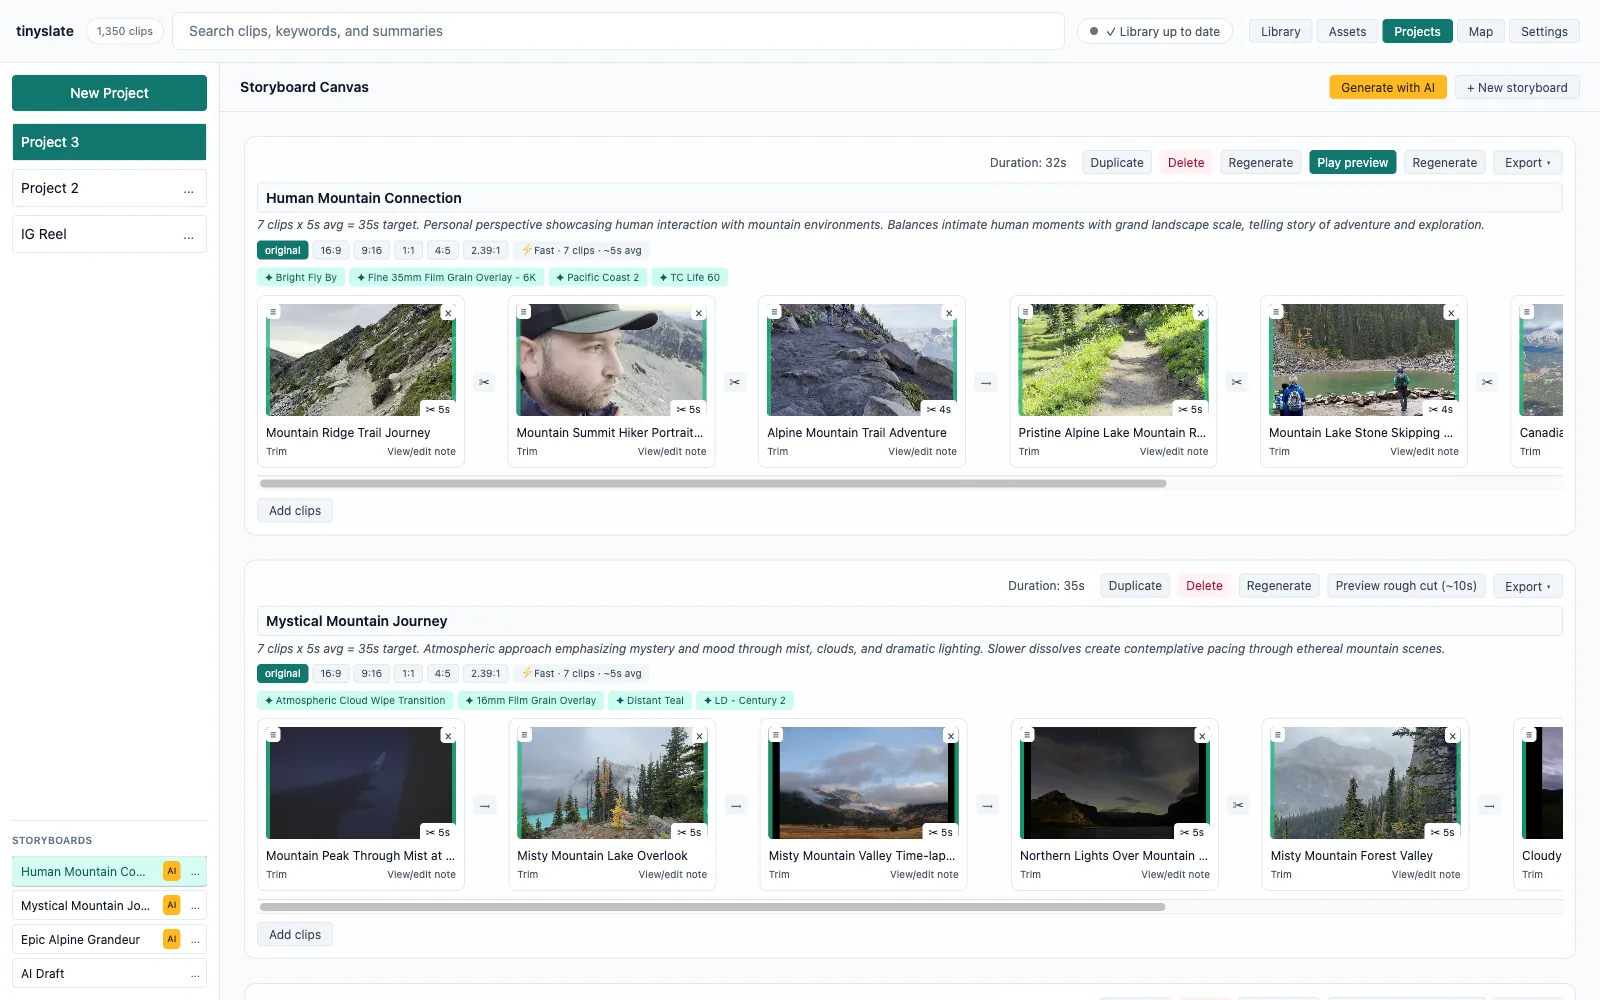Viewport: 1600px width, 1000px height.
Task: Select original aspect for Mystical Mountain Journey
Action: tap(282, 674)
